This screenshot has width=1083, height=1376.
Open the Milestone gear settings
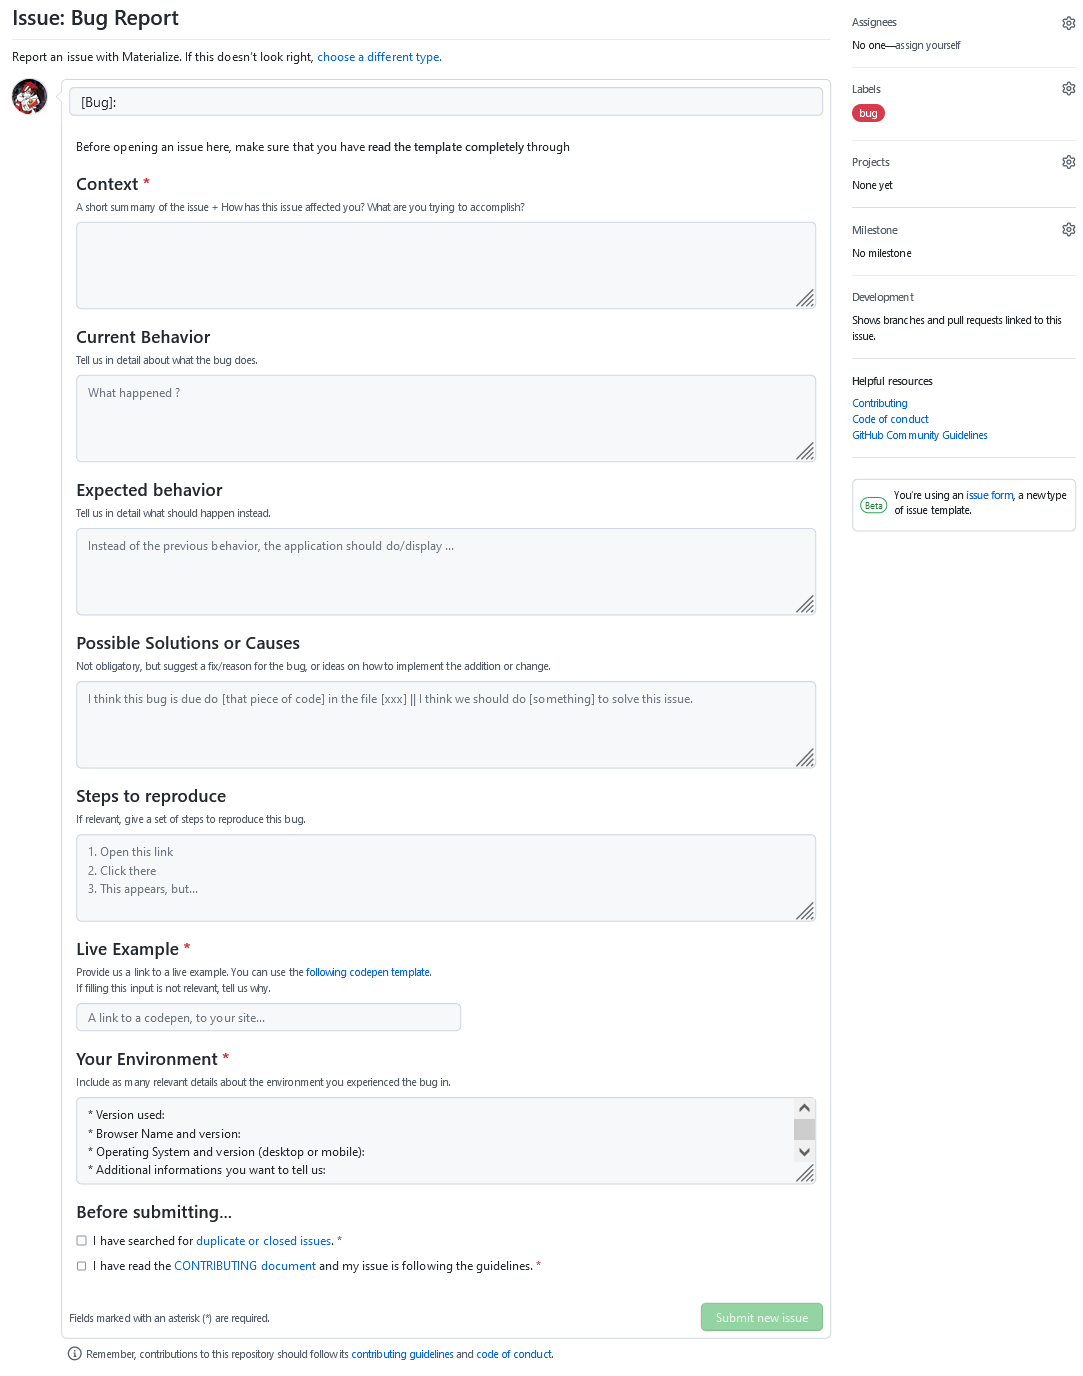point(1068,230)
